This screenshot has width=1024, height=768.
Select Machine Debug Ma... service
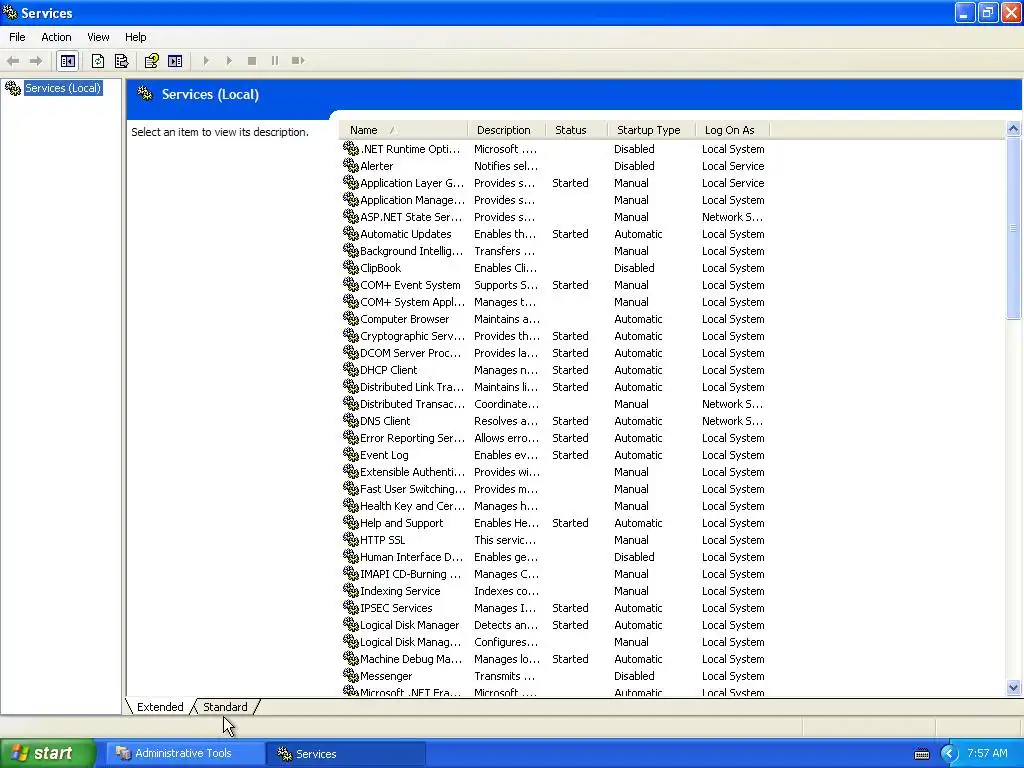click(411, 658)
